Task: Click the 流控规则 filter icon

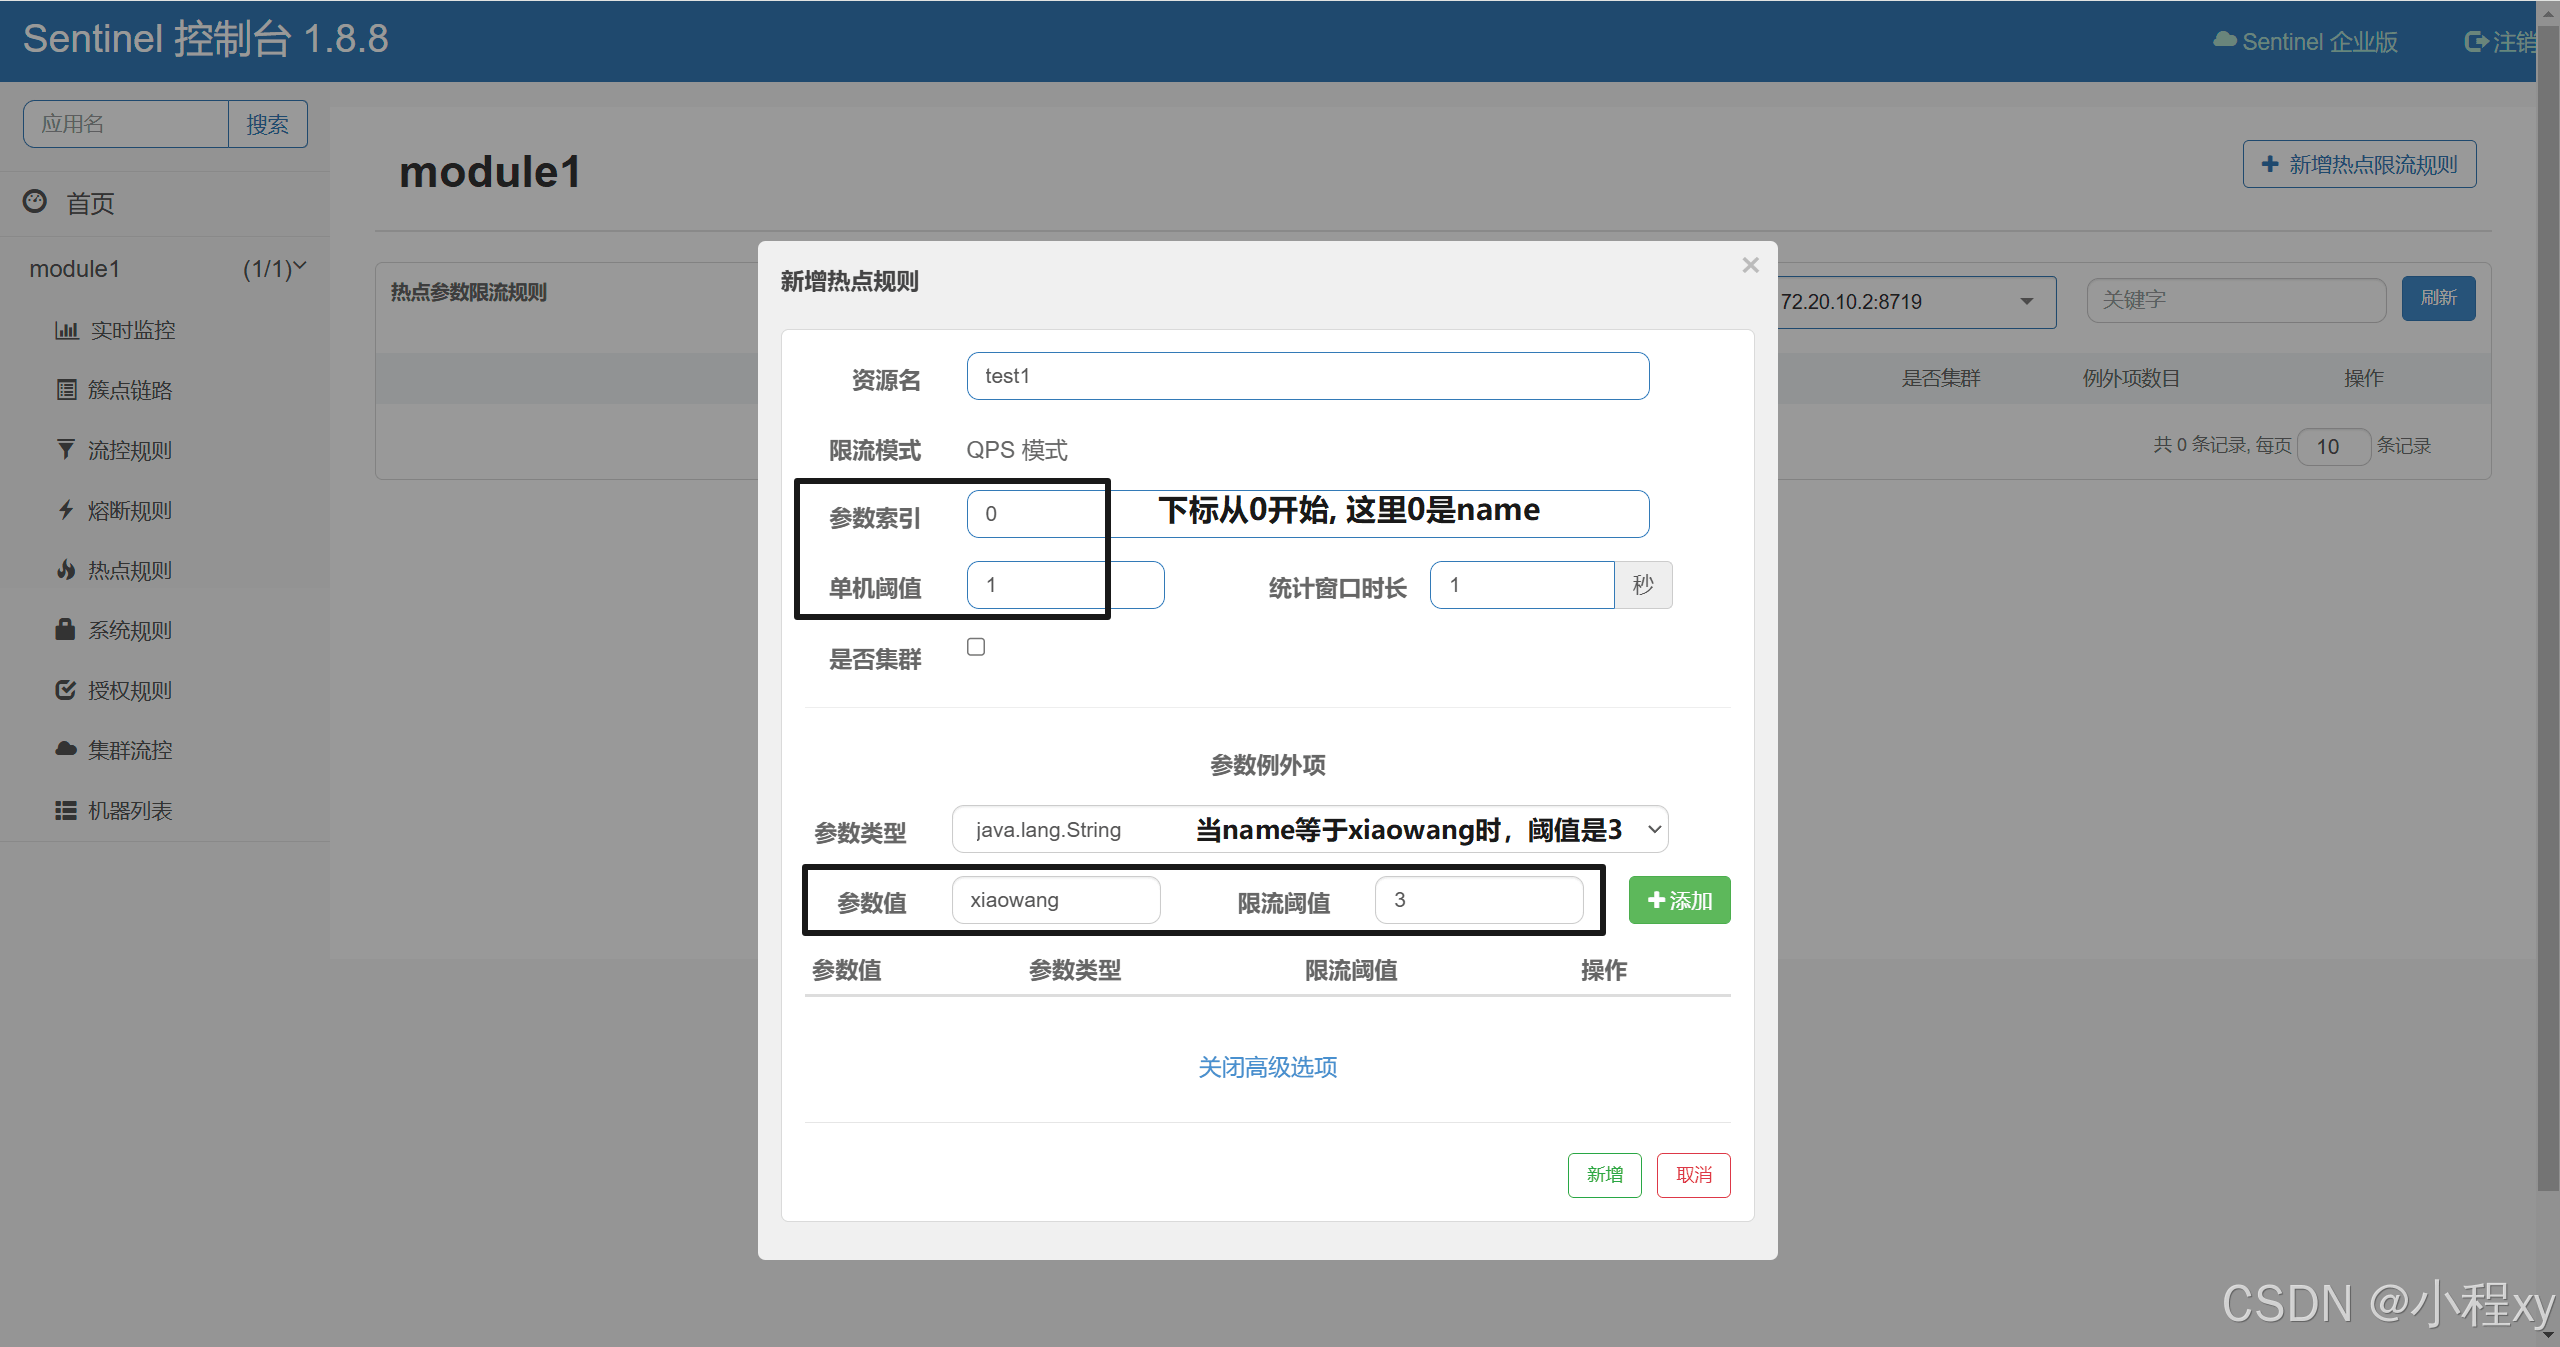Action: [66, 450]
